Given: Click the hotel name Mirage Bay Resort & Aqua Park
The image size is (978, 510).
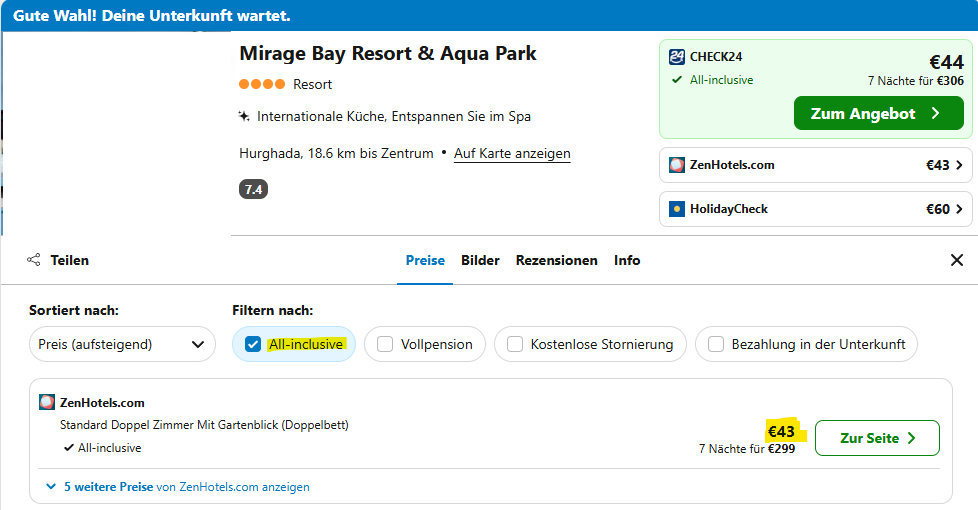Looking at the screenshot, I should click(388, 54).
